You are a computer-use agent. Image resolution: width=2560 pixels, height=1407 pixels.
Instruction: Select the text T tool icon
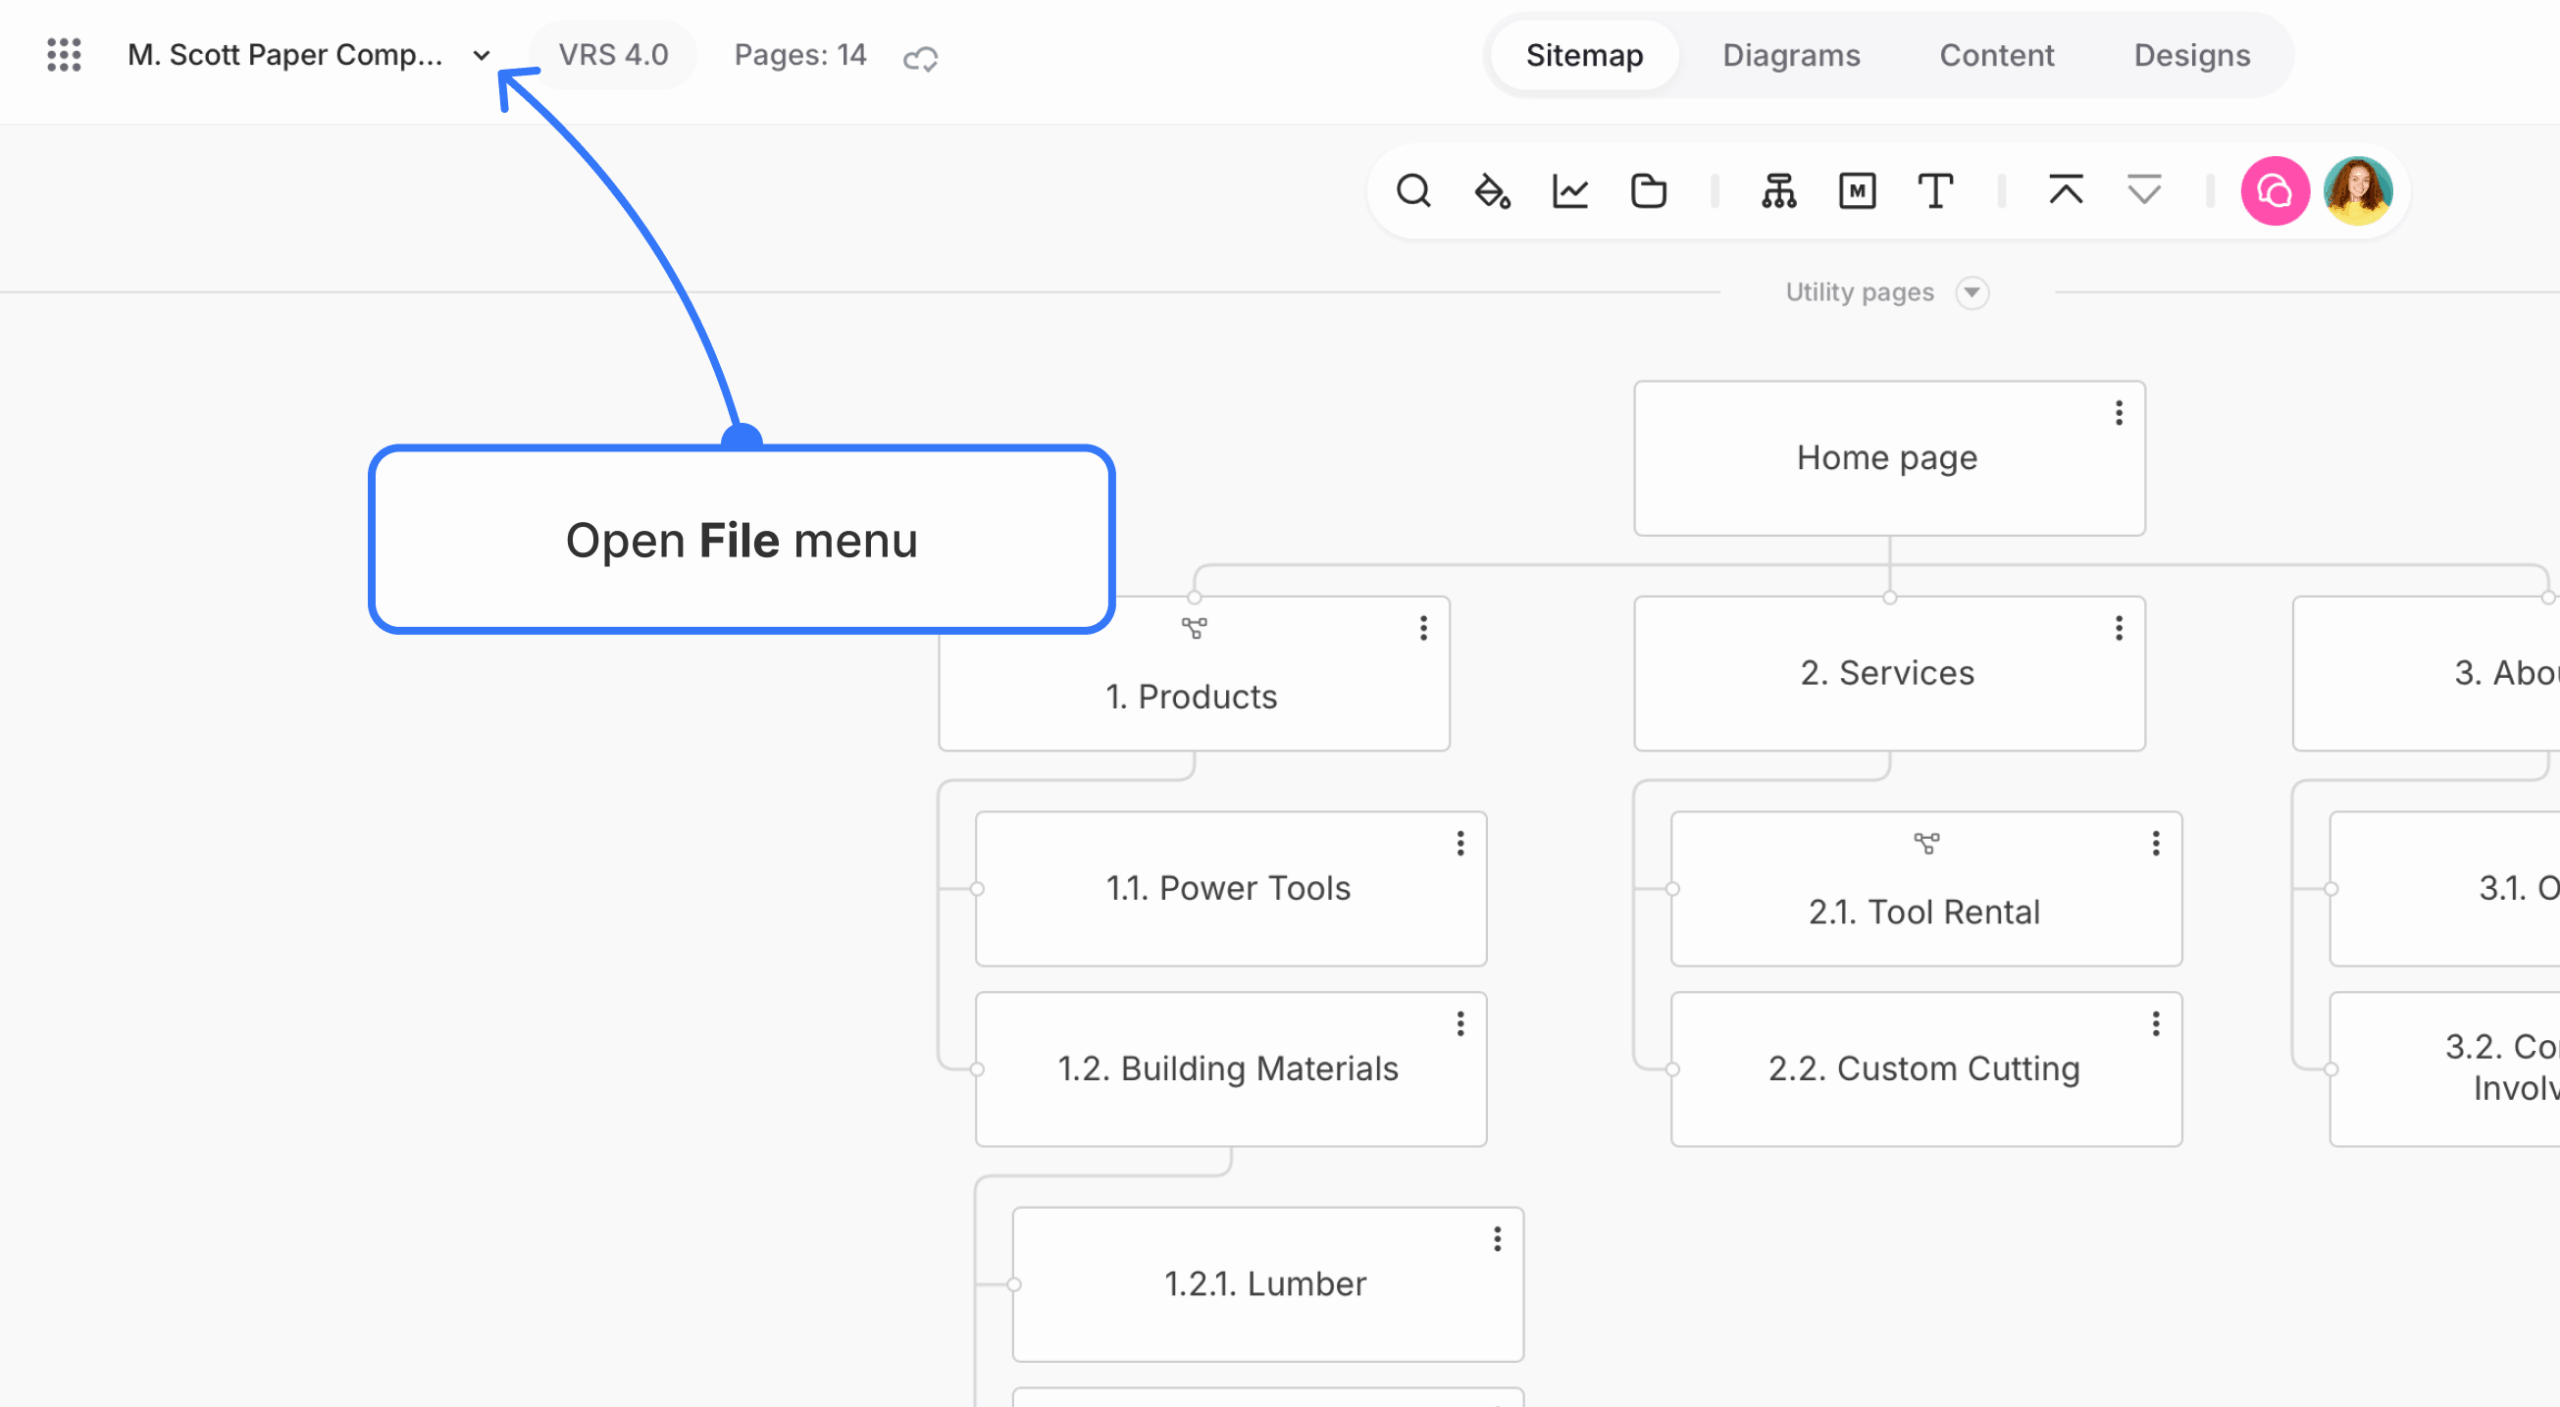click(1935, 190)
